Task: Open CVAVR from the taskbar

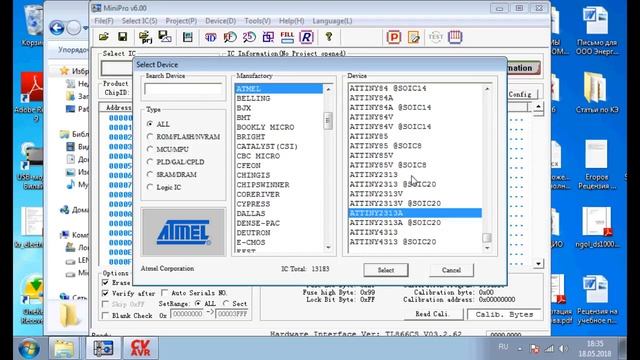Action: coord(140,349)
